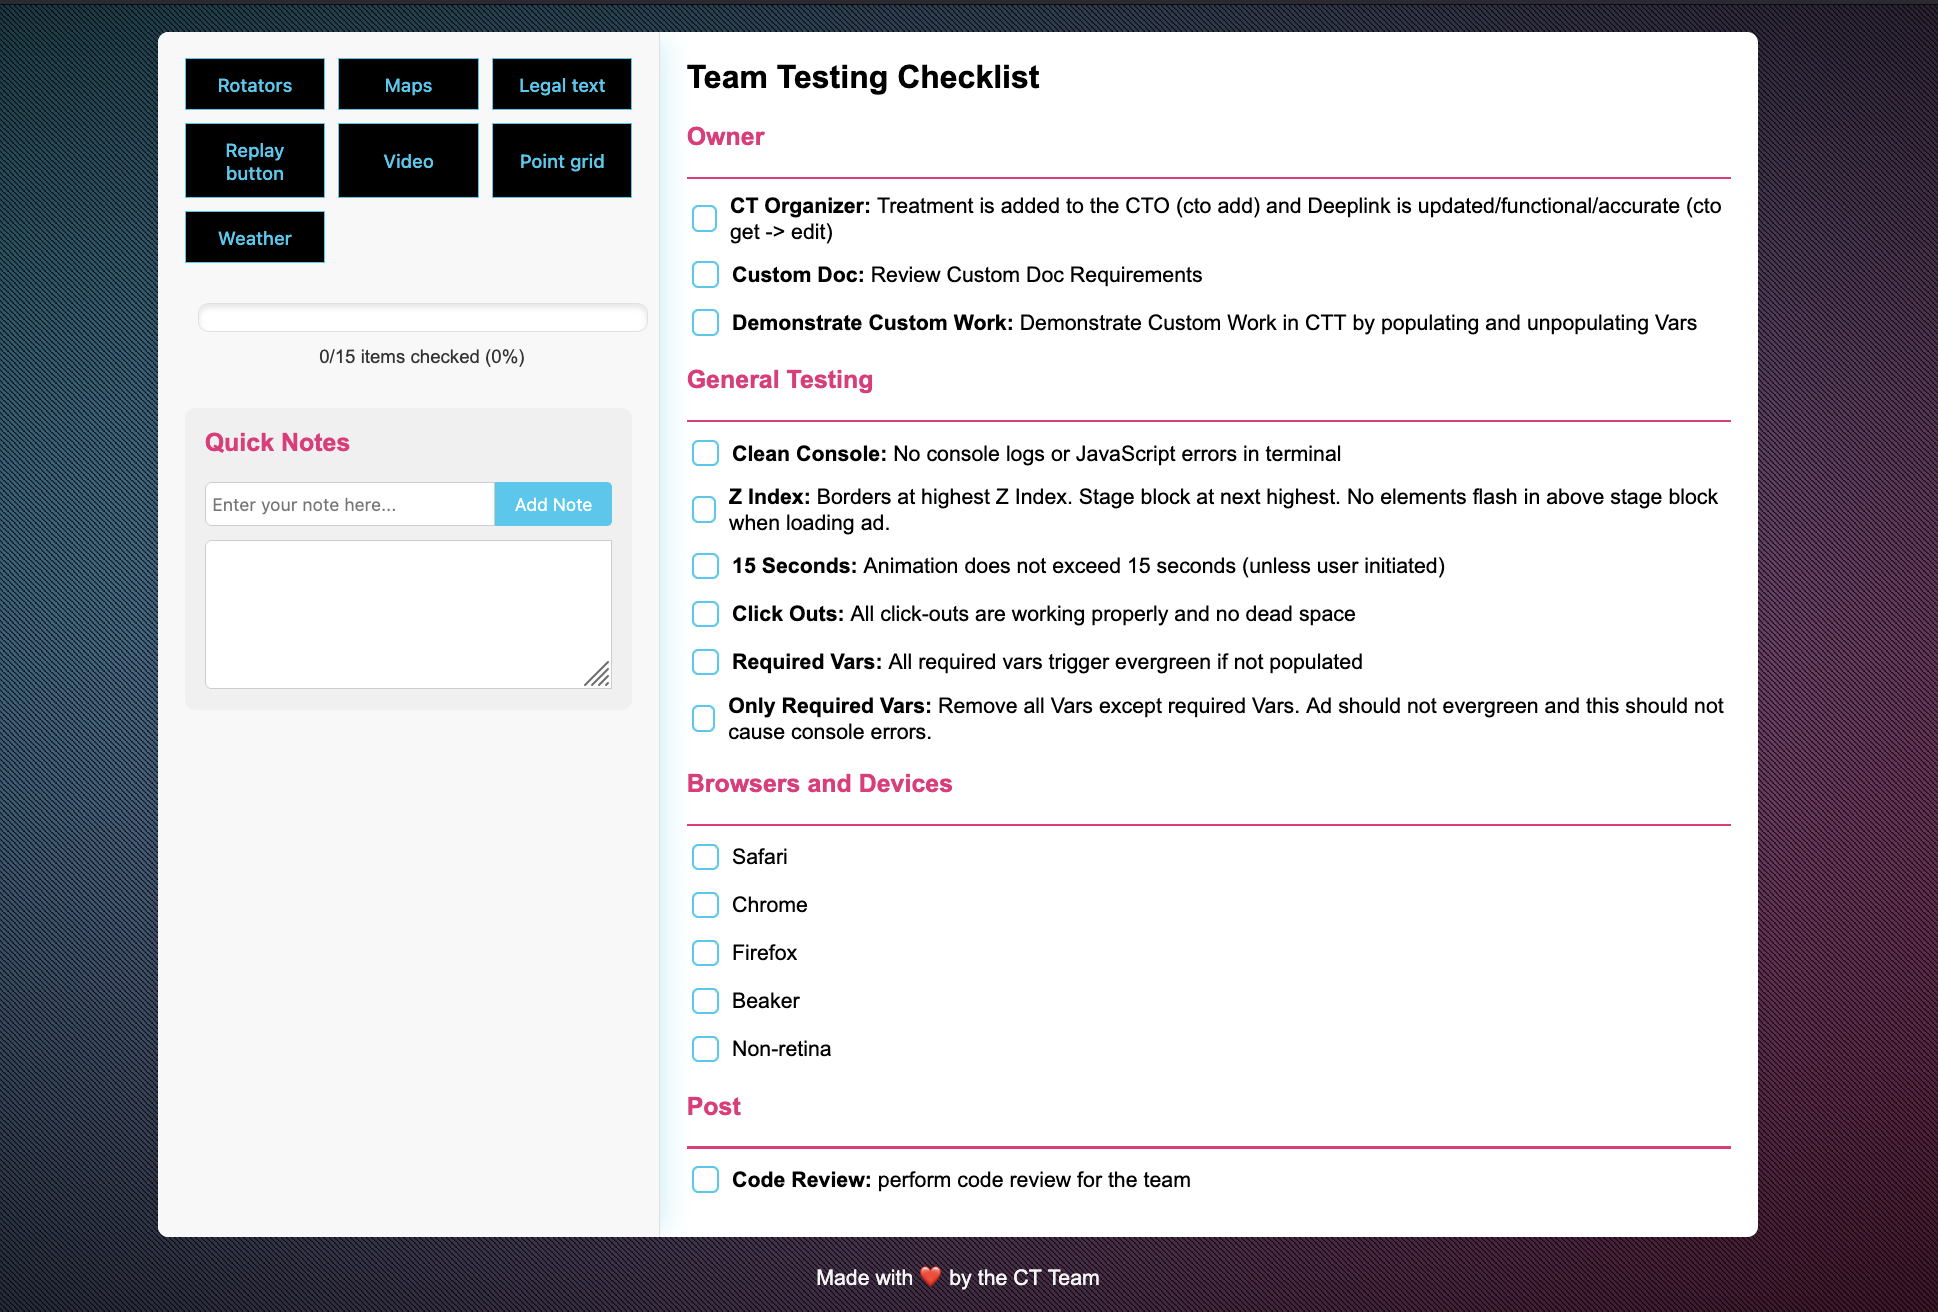Check the Beaker checkbox

point(705,1001)
